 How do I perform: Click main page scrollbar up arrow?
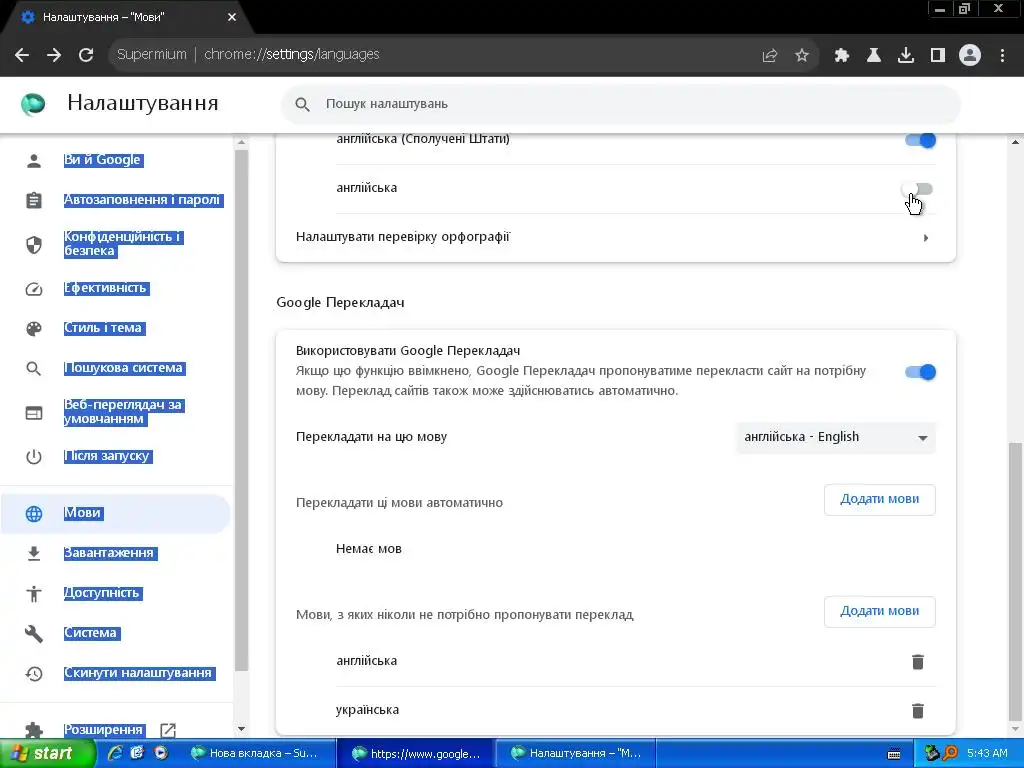coord(1015,142)
